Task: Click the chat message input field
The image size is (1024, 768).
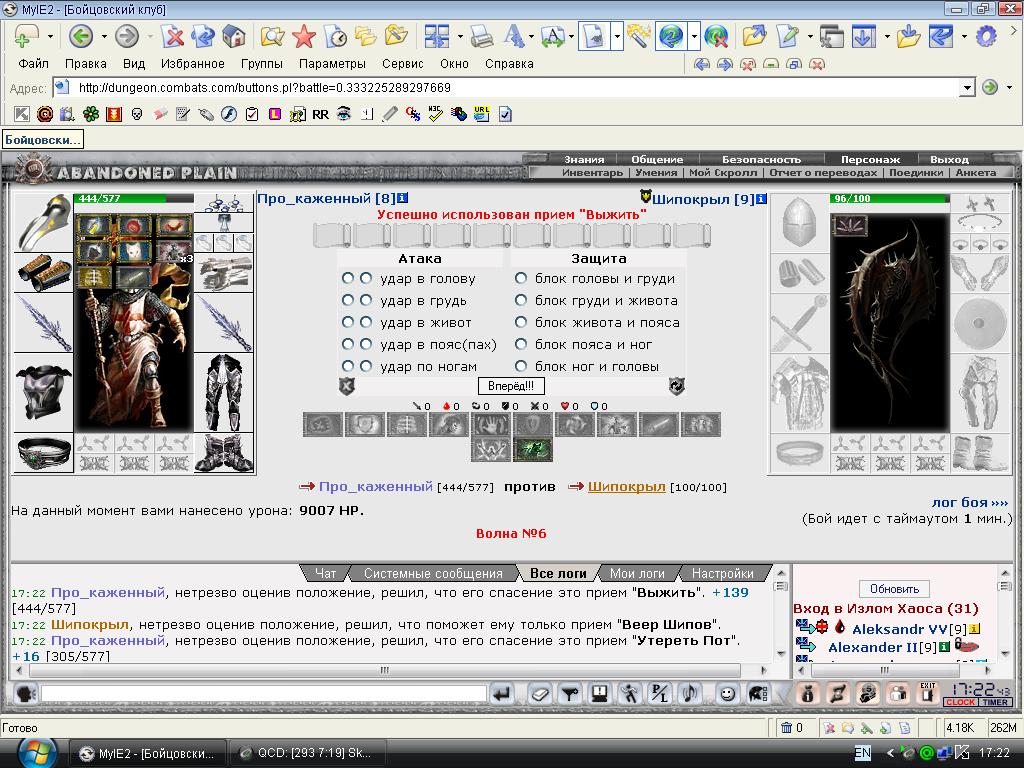Action: click(x=263, y=694)
